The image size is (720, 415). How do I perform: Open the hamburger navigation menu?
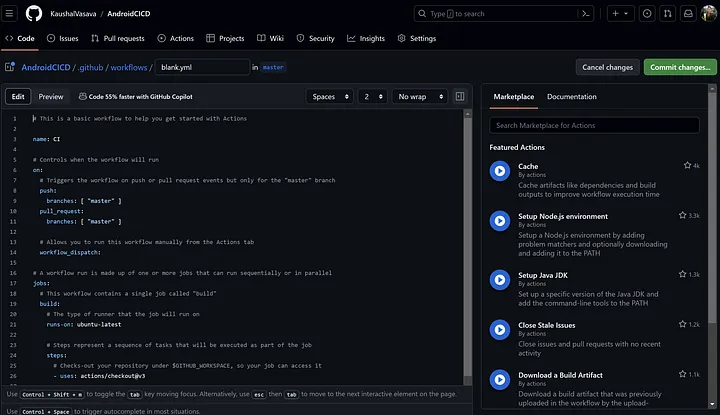9,13
